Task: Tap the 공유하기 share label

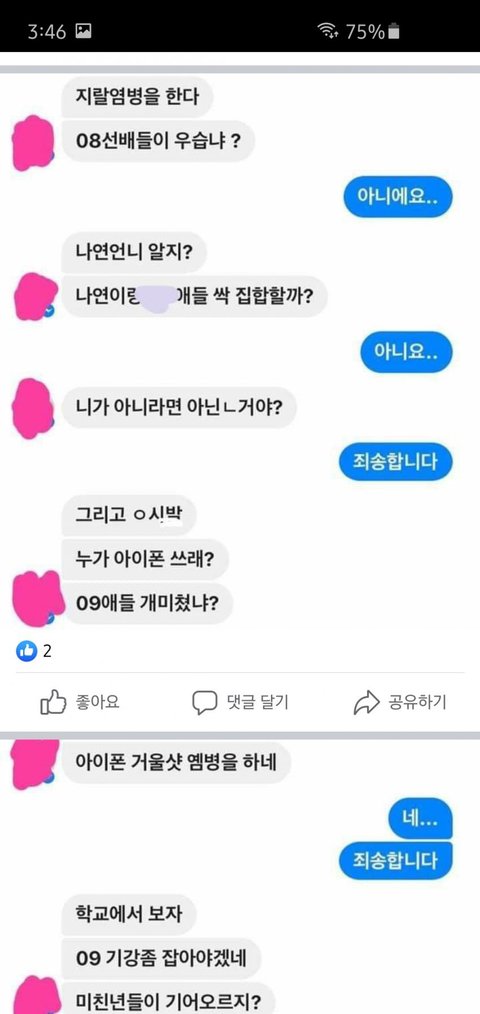Action: [x=417, y=702]
